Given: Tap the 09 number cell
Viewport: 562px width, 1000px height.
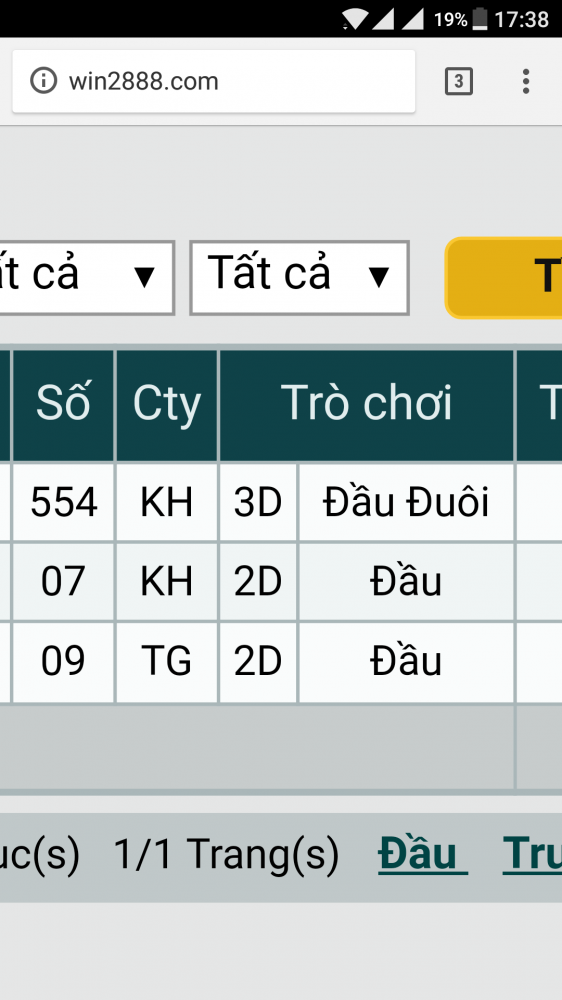Looking at the screenshot, I should pyautogui.click(x=63, y=661).
